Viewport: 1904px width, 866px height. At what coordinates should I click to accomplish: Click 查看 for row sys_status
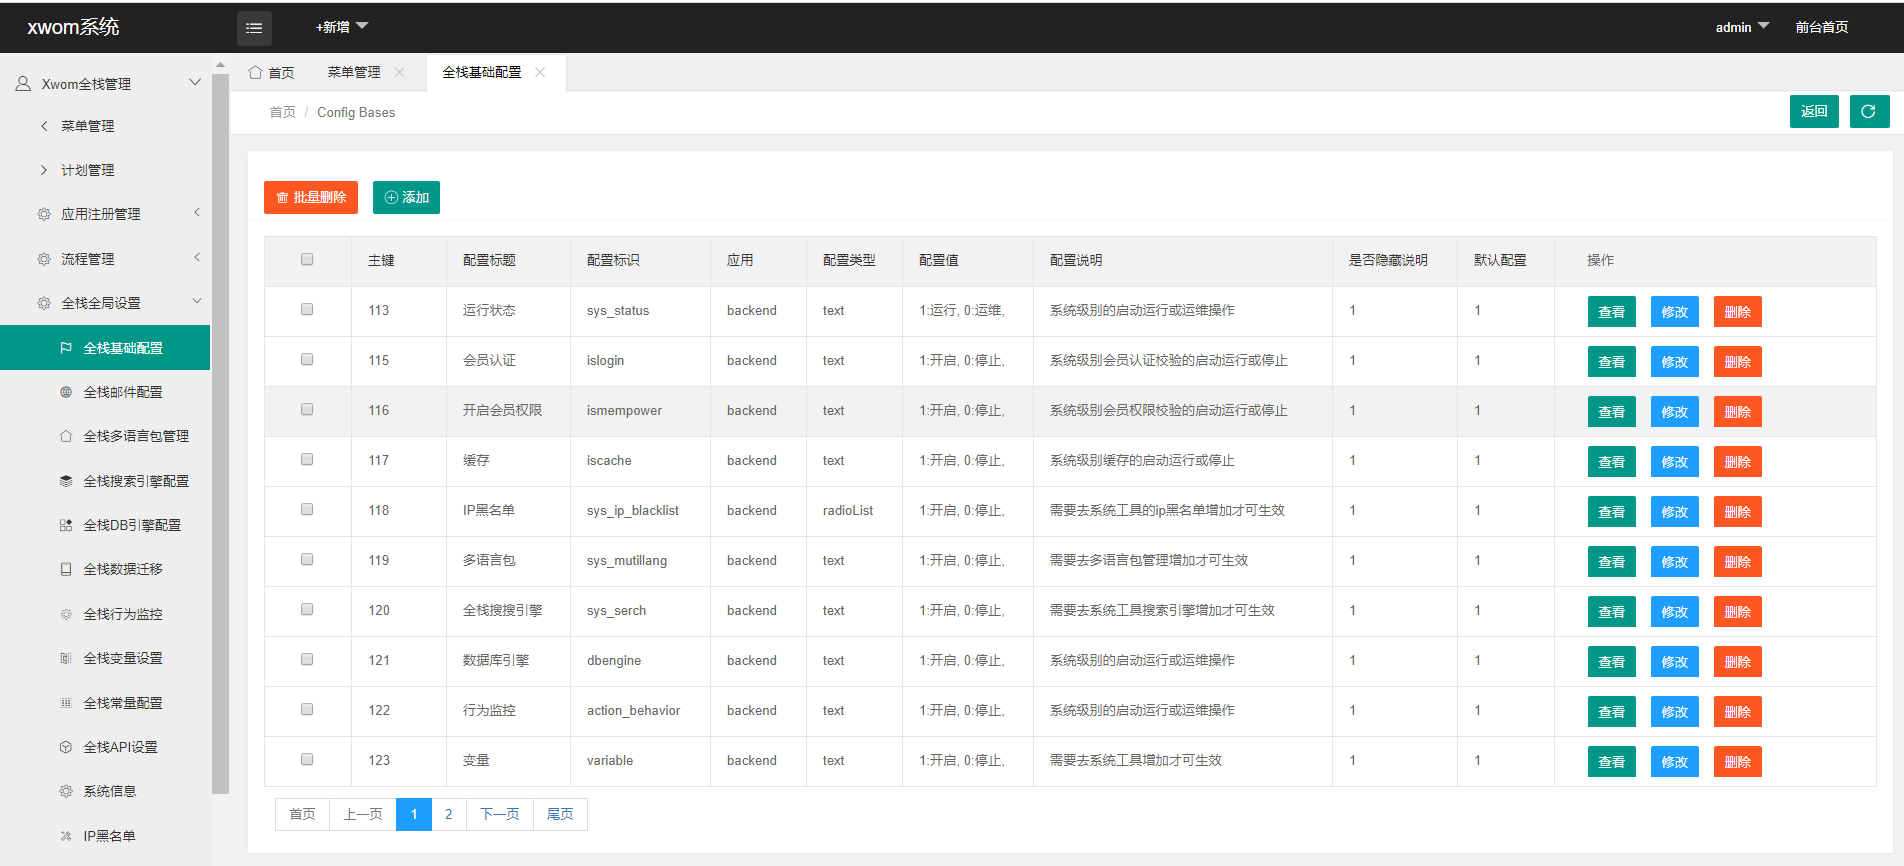[1612, 312]
